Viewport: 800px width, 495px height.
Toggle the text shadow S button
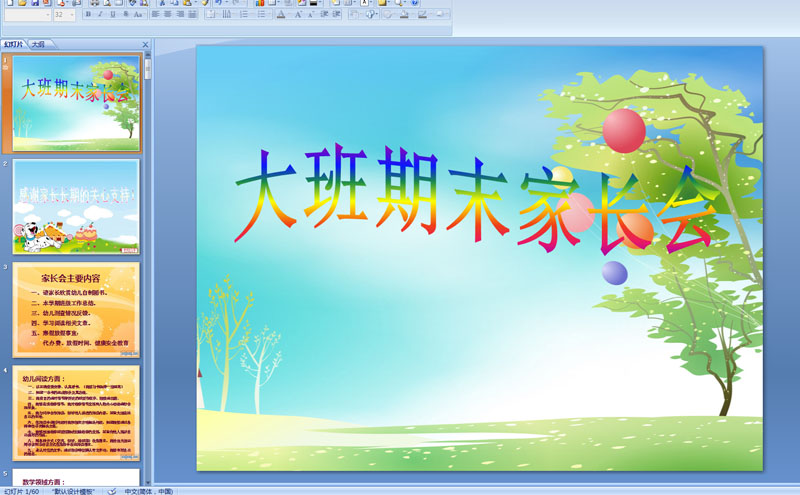[x=126, y=14]
